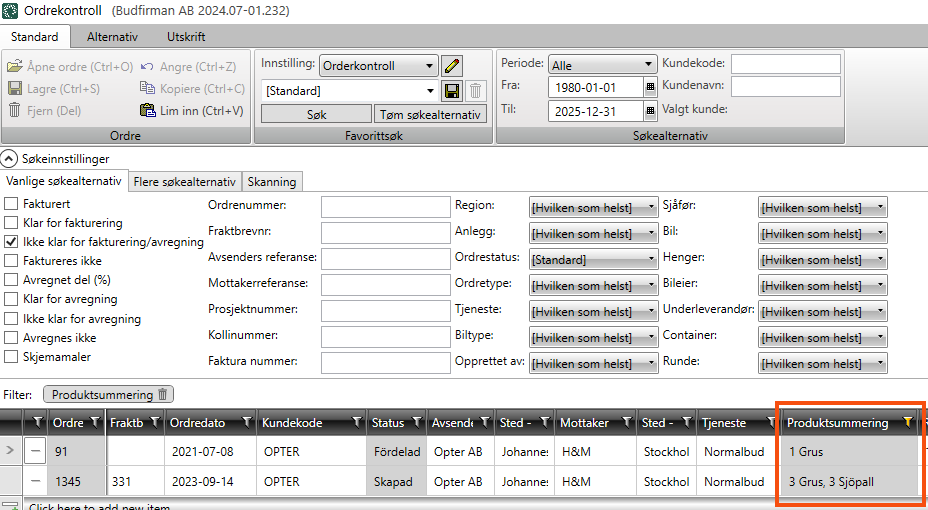This screenshot has width=928, height=510.
Task: Open the Flere søkealternativ tab
Action: coord(185,182)
